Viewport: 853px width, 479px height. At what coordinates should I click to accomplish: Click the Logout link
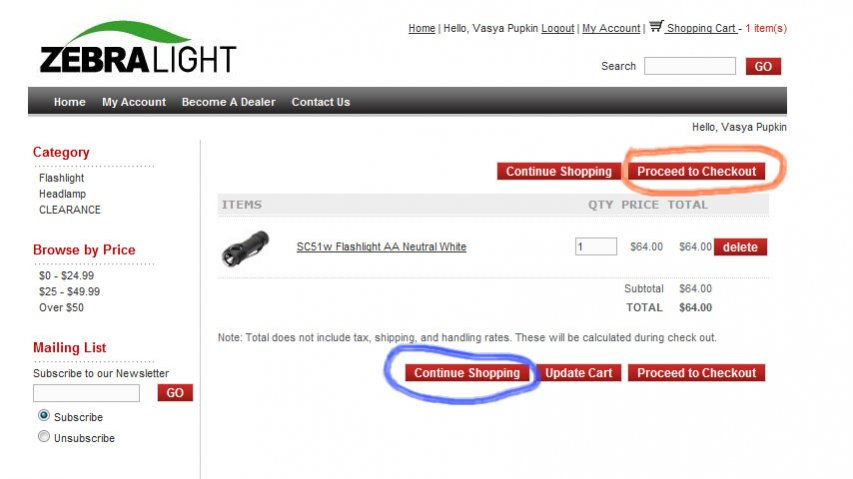558,28
